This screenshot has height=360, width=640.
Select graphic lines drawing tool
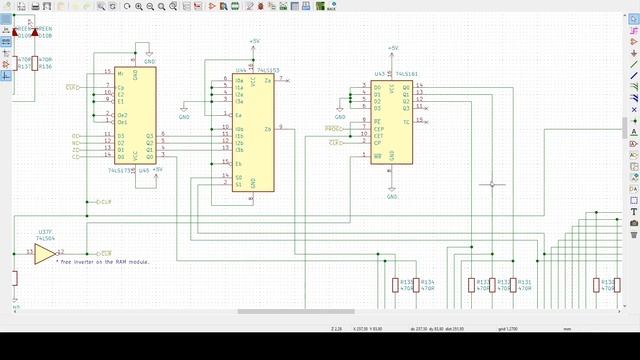pyautogui.click(x=634, y=200)
